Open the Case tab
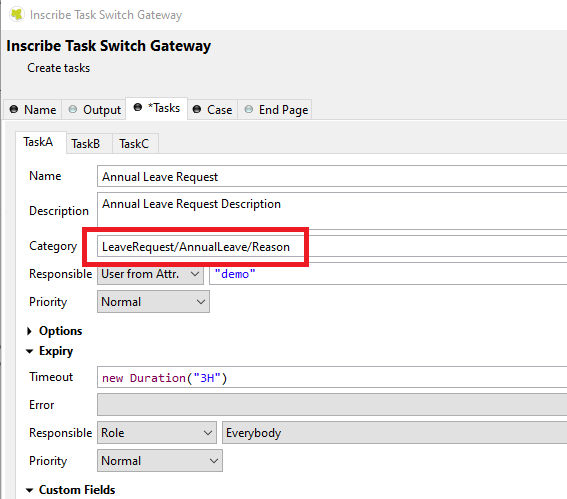The image size is (567, 499). pos(213,110)
